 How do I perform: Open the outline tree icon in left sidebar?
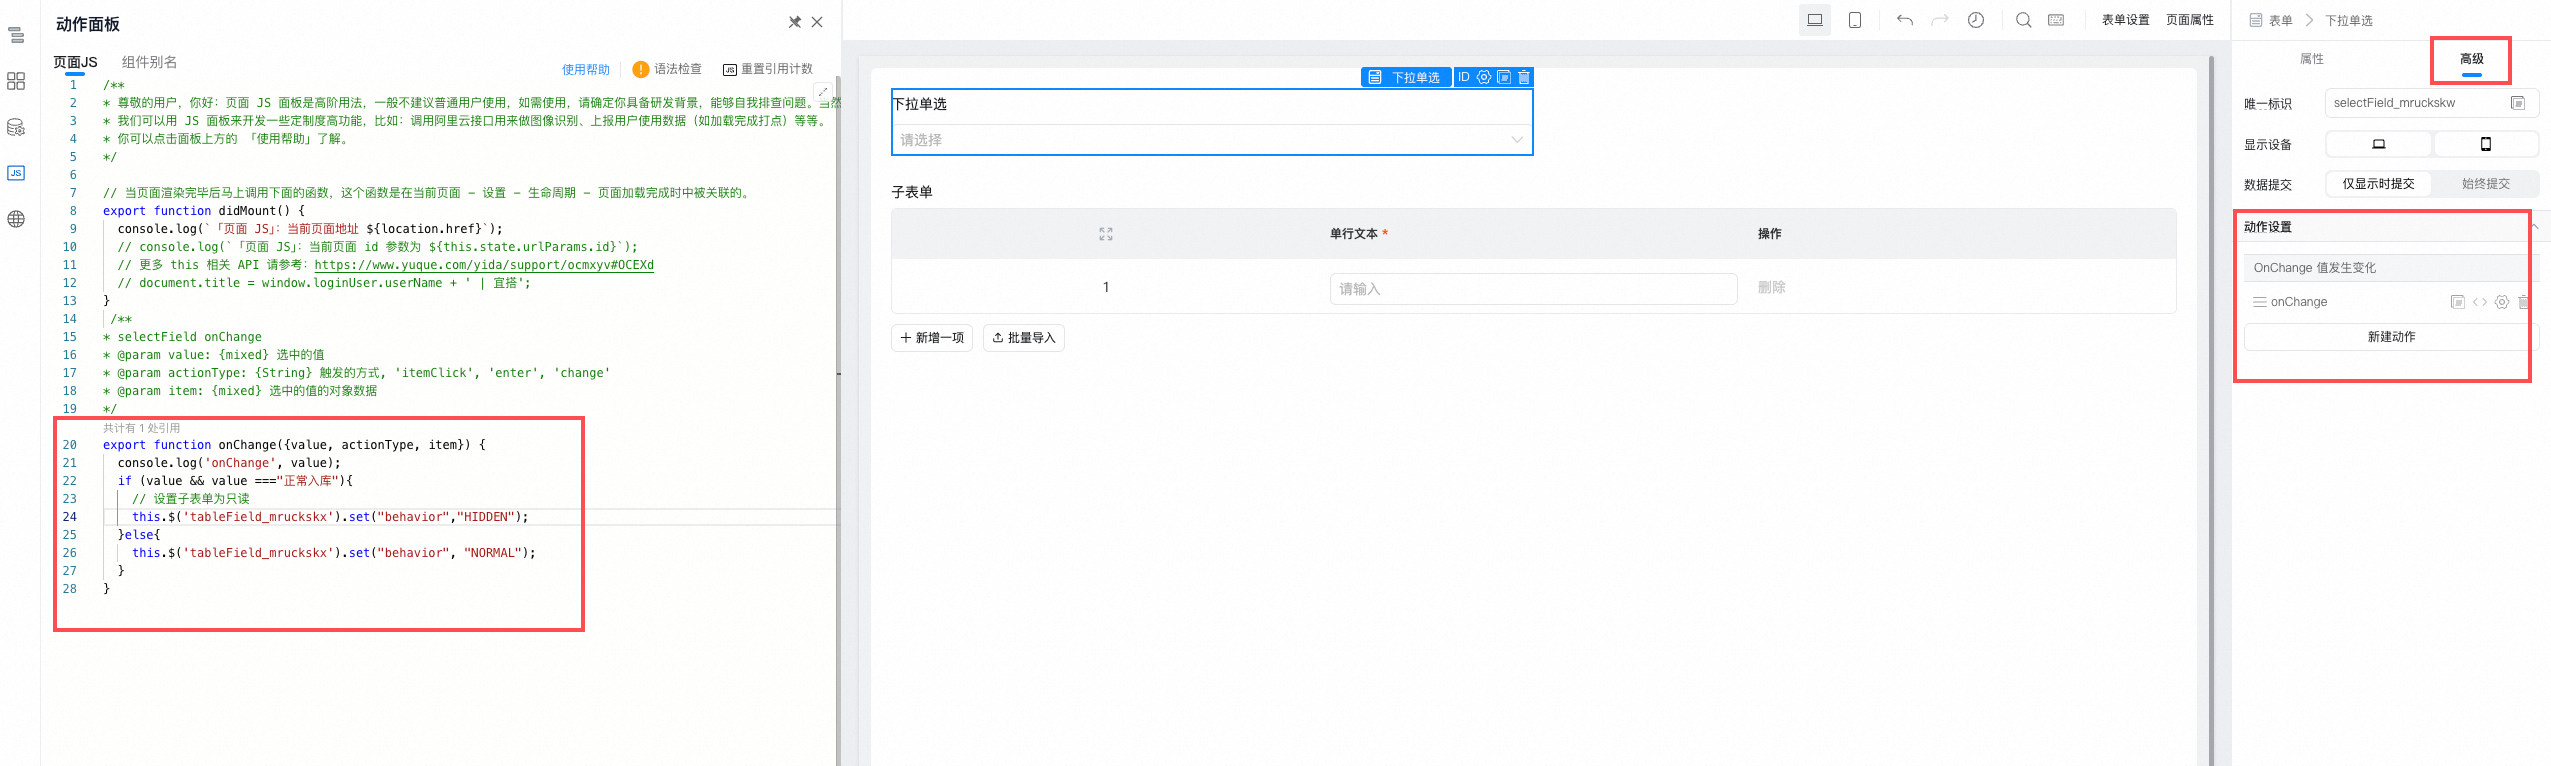[16, 36]
